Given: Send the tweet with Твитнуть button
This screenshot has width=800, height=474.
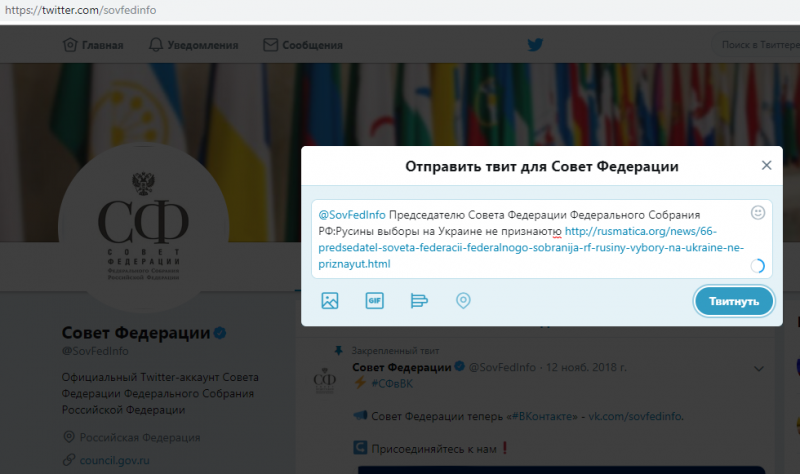Looking at the screenshot, I should (734, 302).
